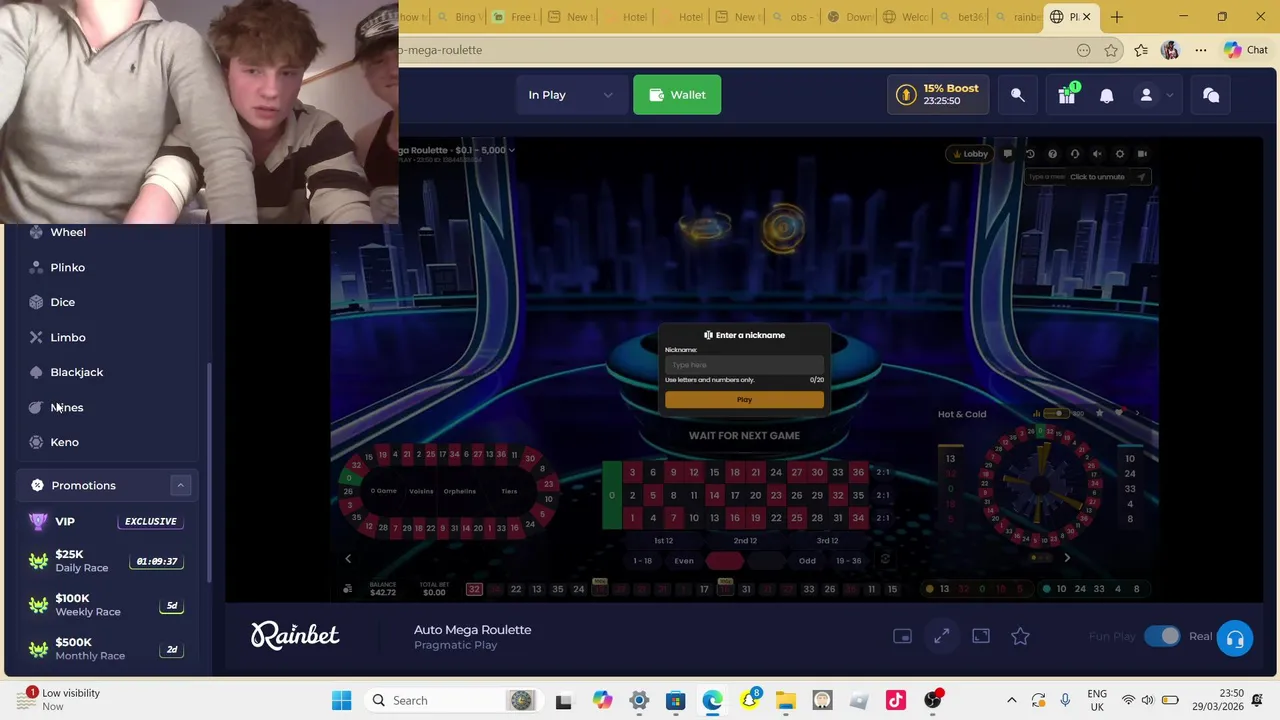The image size is (1280, 720).
Task: Send the chat message arrow
Action: [x=1140, y=177]
